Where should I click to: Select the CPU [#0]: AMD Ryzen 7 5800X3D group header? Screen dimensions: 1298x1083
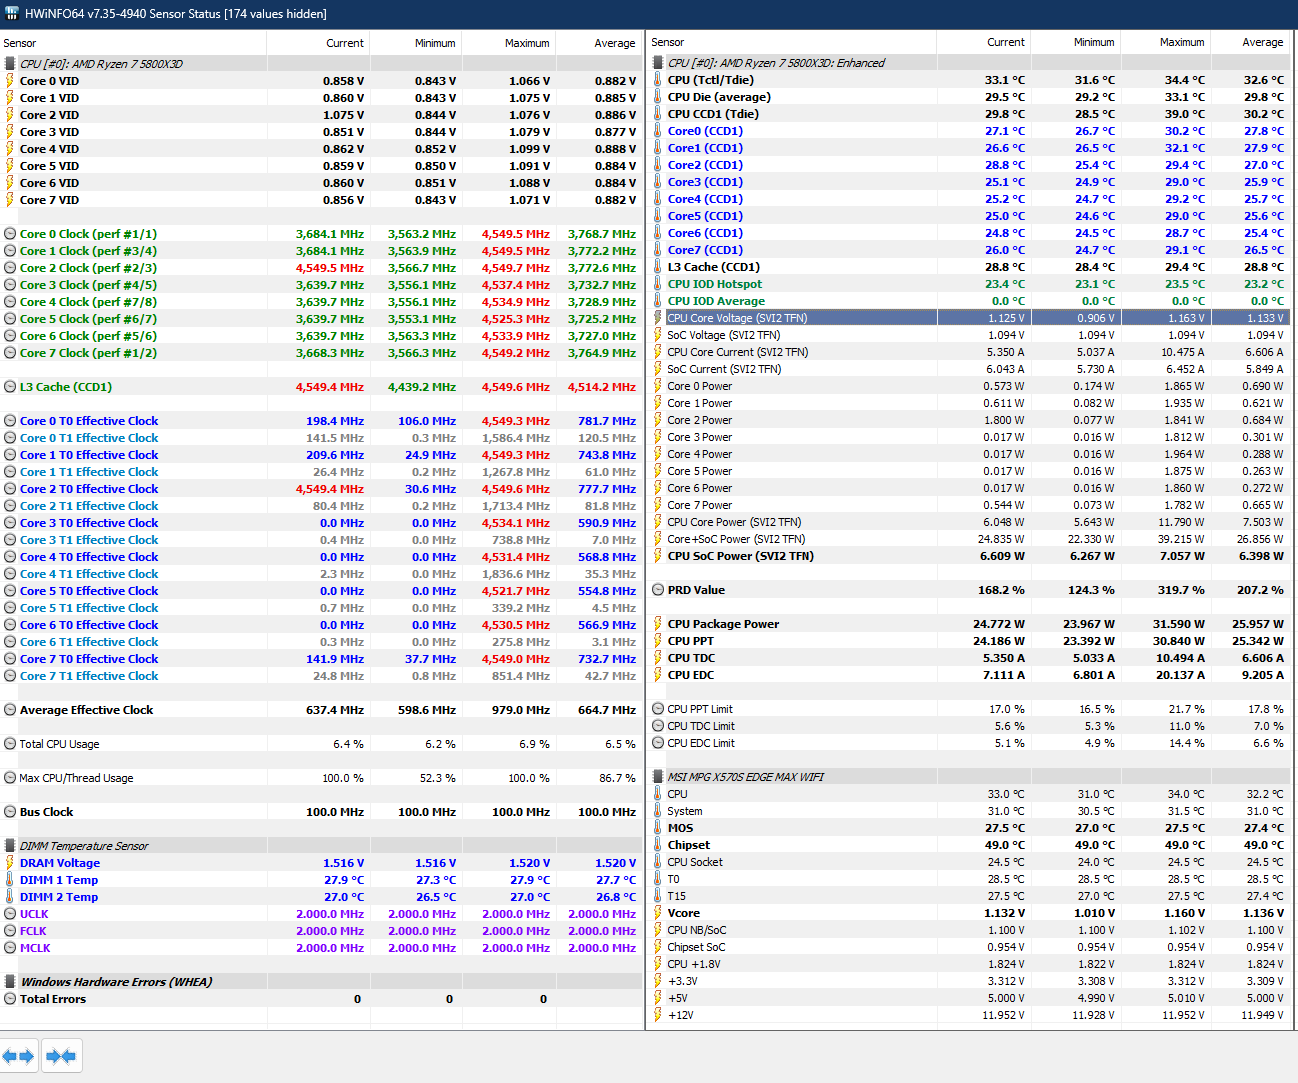pos(321,63)
